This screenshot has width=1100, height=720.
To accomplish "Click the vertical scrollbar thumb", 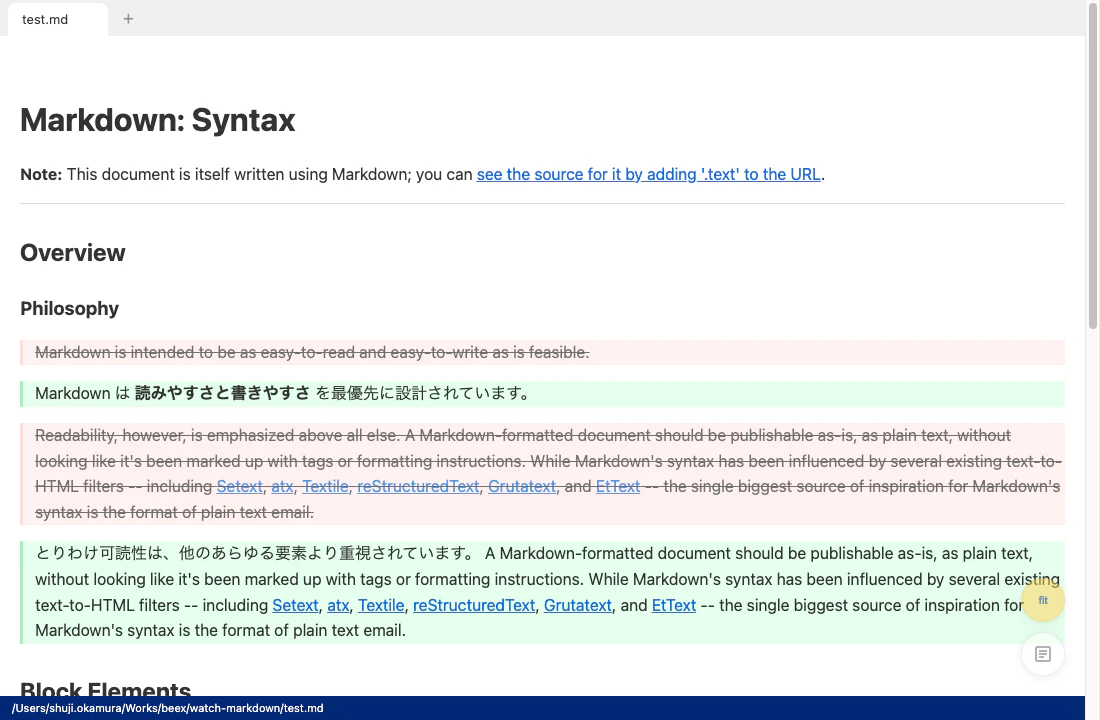I will point(1092,166).
